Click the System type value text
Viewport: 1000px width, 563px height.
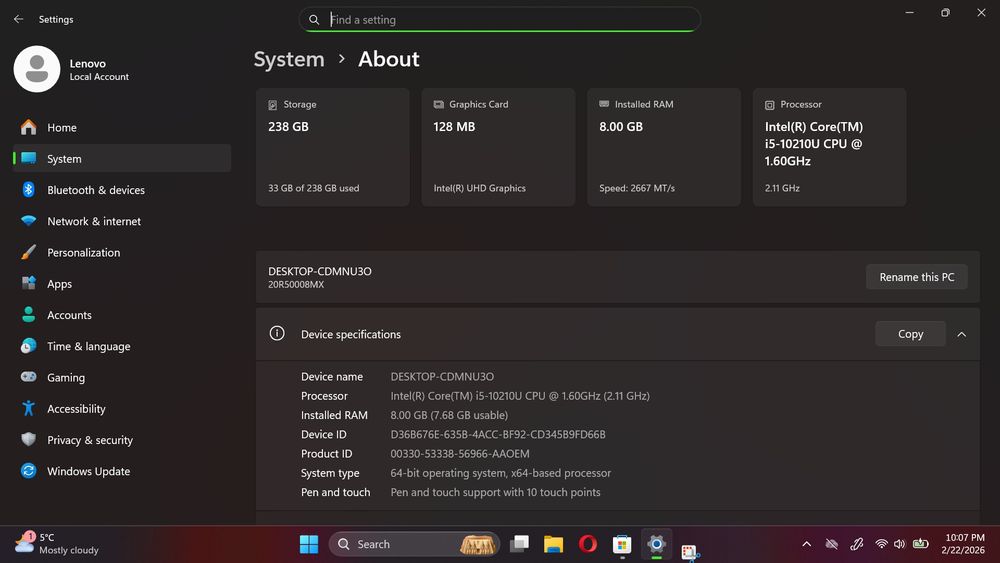pos(501,473)
